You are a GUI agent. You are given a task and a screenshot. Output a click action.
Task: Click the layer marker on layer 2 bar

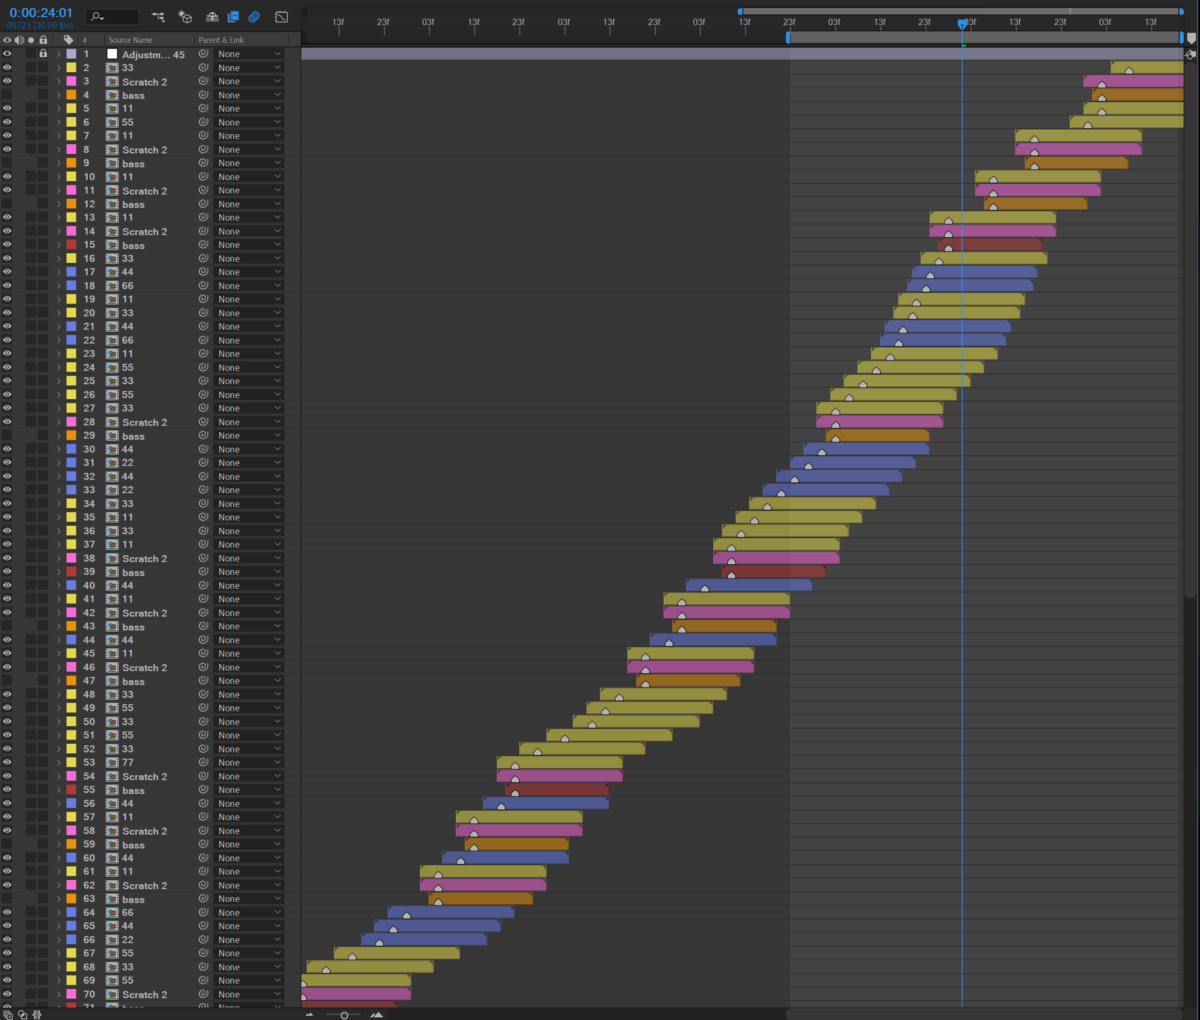pyautogui.click(x=1129, y=70)
